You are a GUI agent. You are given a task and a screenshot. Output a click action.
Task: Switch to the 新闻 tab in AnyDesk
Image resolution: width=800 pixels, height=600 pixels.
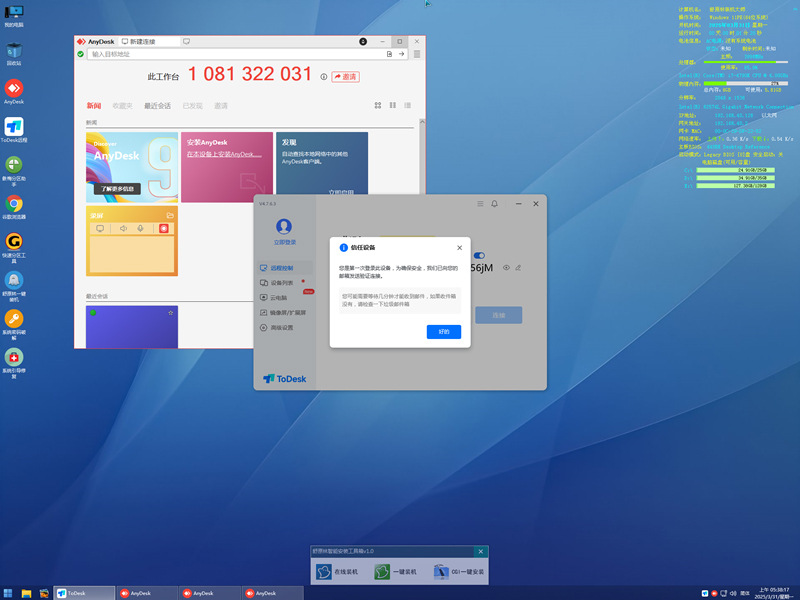tap(94, 106)
